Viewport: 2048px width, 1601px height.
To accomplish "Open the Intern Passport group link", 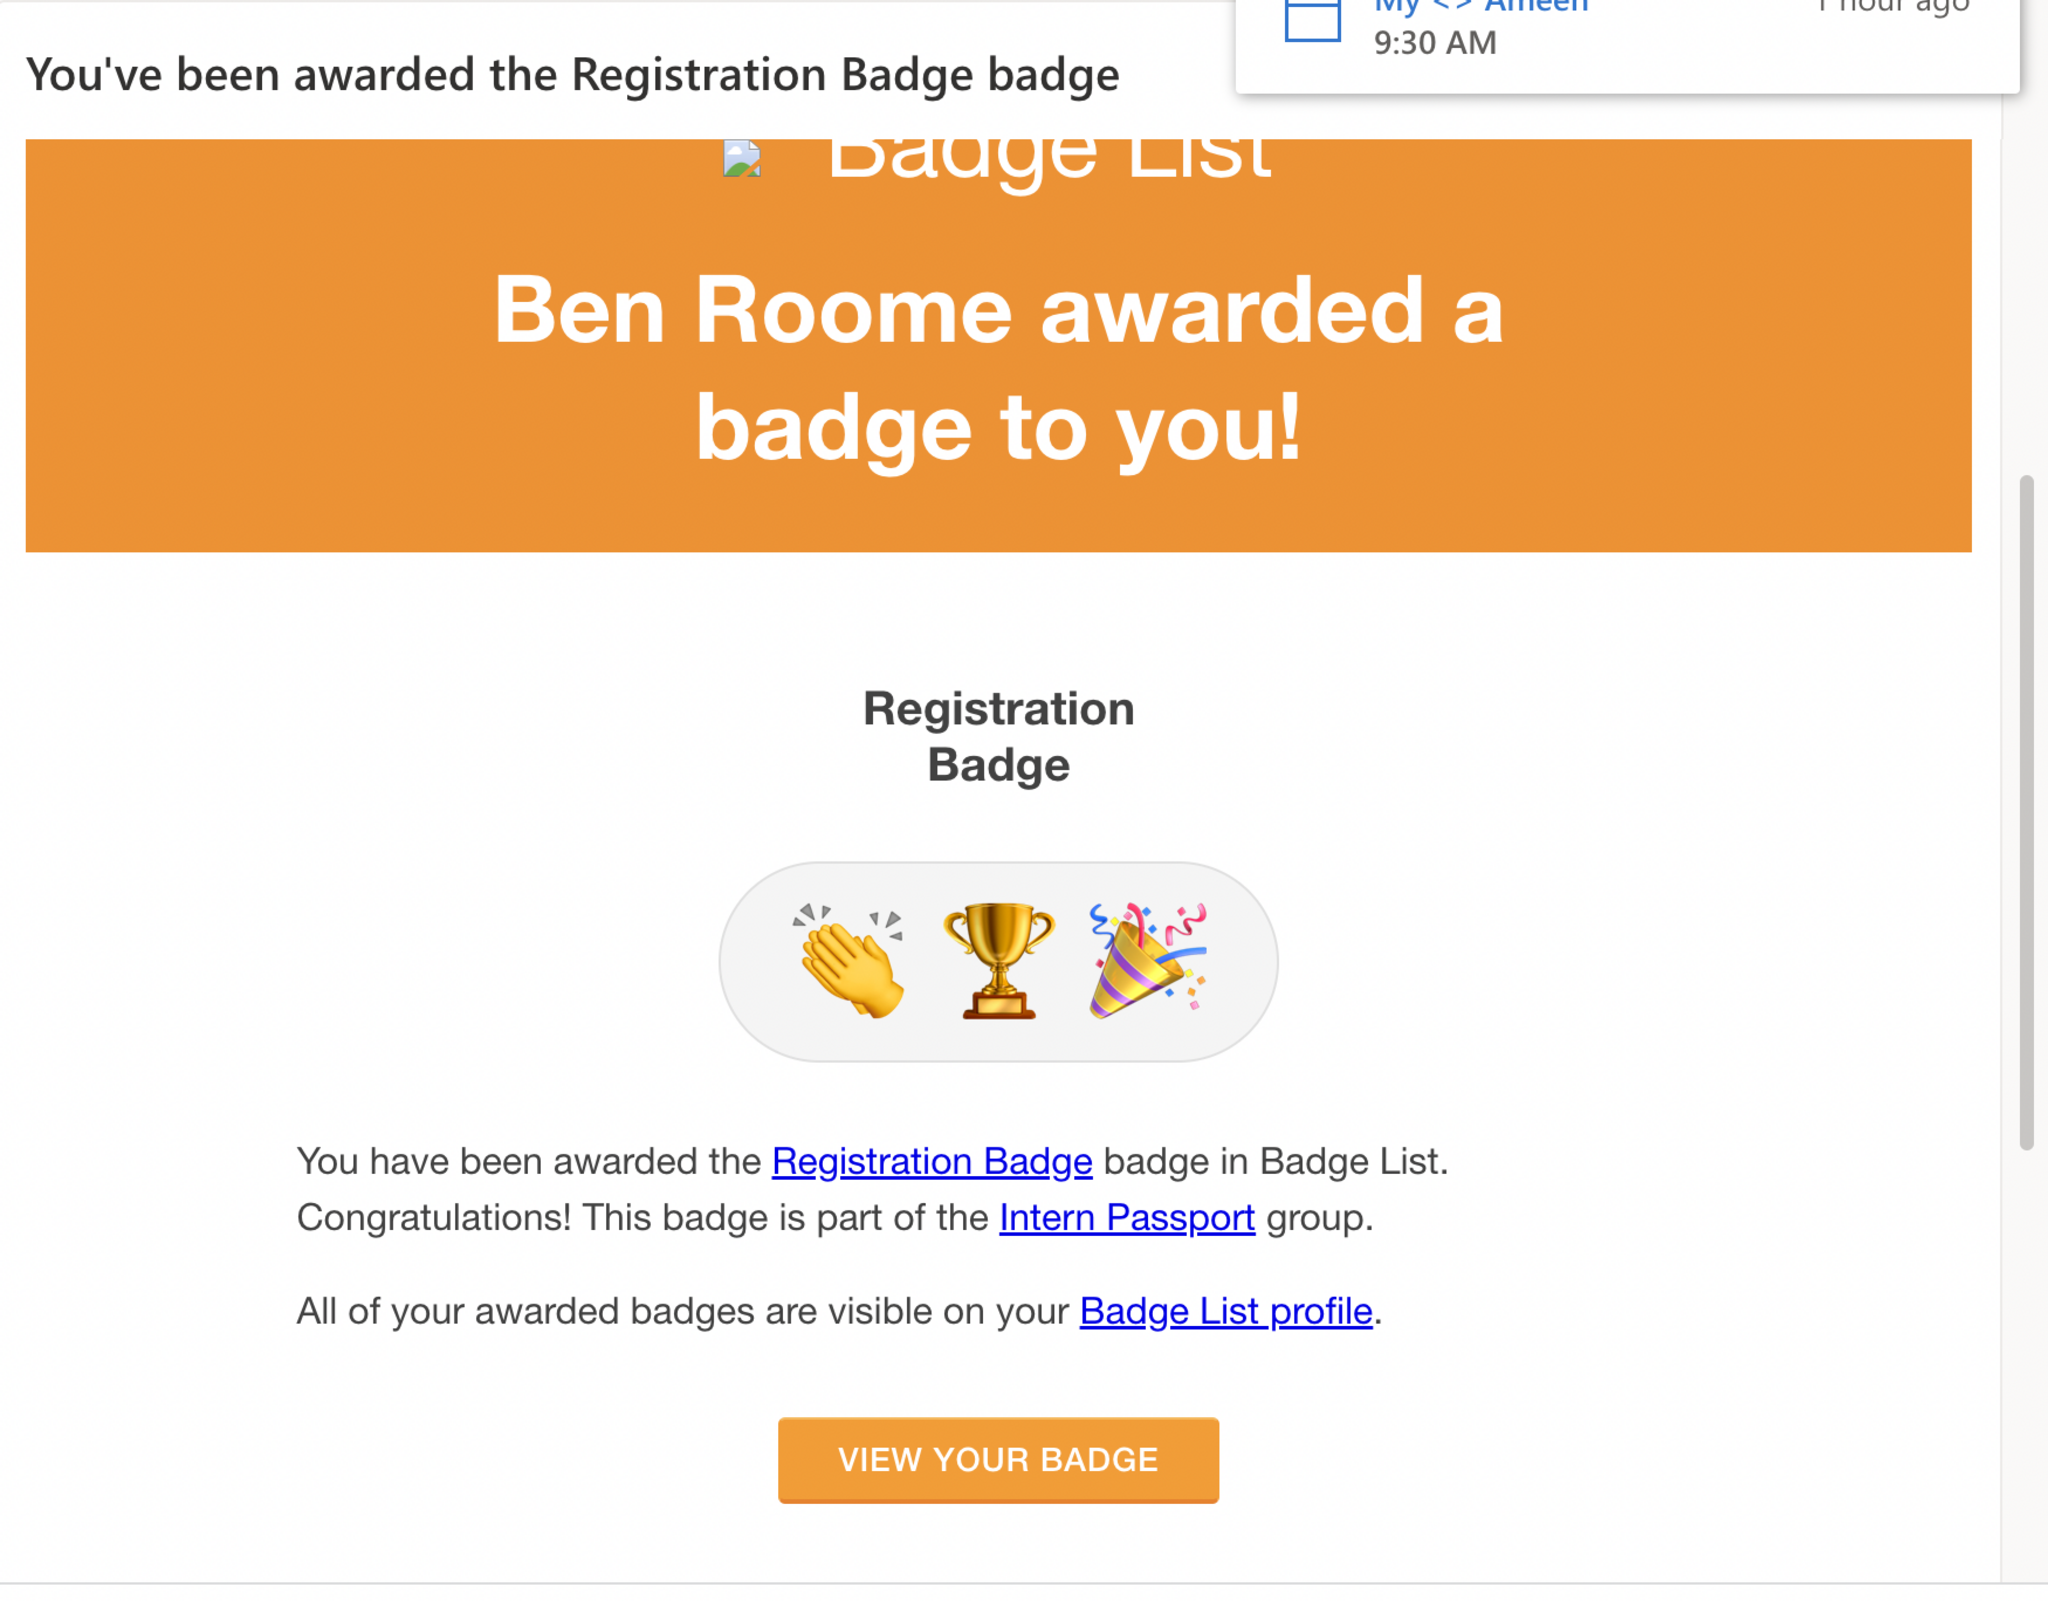I will 1126,1217.
